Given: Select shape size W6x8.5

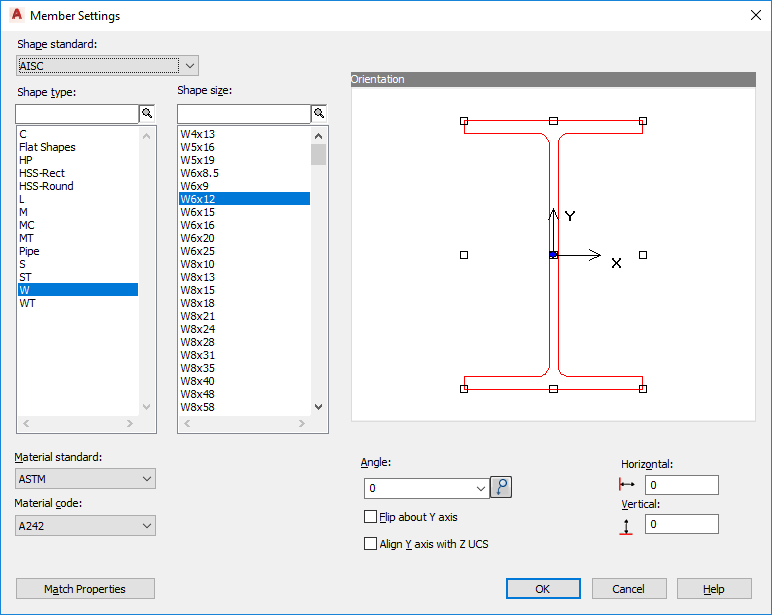Looking at the screenshot, I should (x=245, y=173).
